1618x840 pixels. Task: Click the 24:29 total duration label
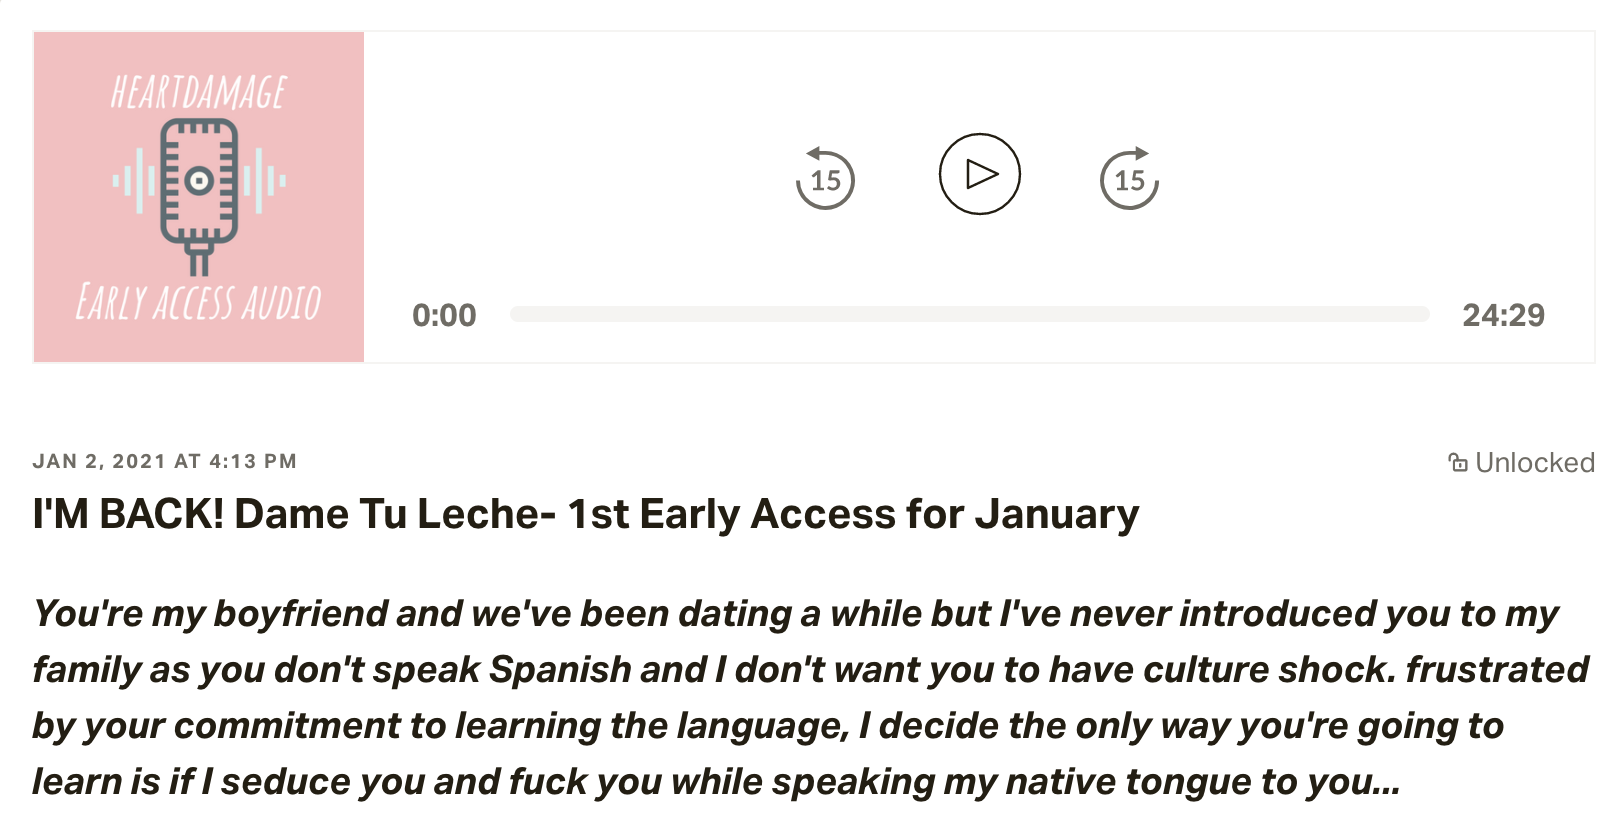pos(1503,315)
